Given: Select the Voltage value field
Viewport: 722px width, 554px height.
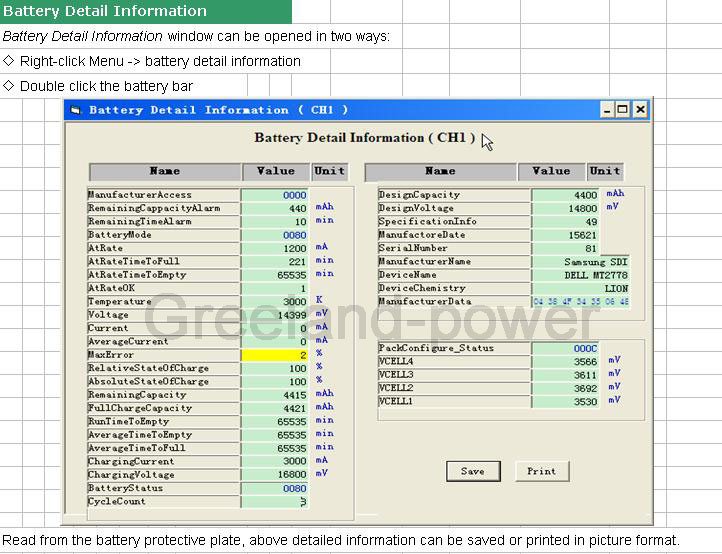Looking at the screenshot, I should click(x=274, y=315).
